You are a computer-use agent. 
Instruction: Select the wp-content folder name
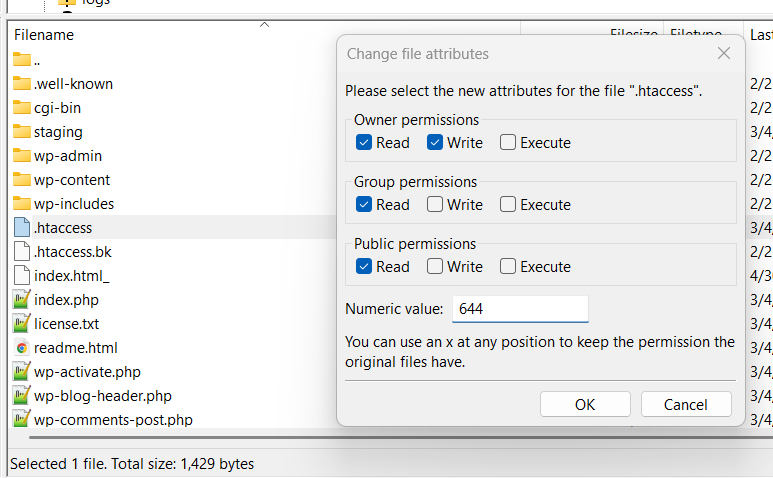(x=72, y=180)
